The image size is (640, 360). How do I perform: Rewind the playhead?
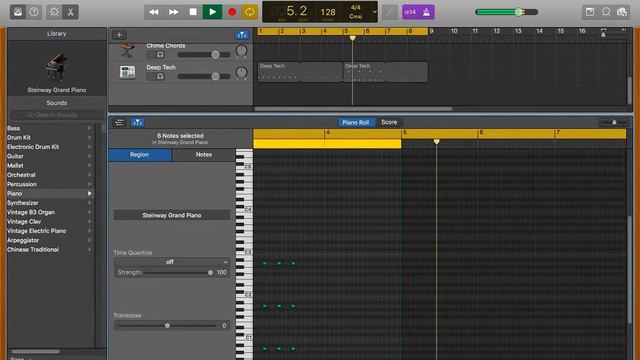(x=153, y=12)
